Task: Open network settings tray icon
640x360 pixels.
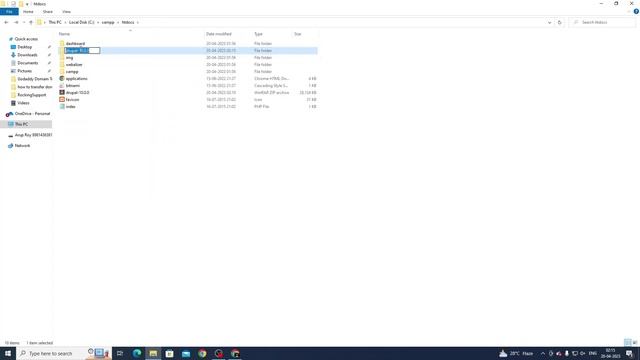Action: click(x=575, y=353)
